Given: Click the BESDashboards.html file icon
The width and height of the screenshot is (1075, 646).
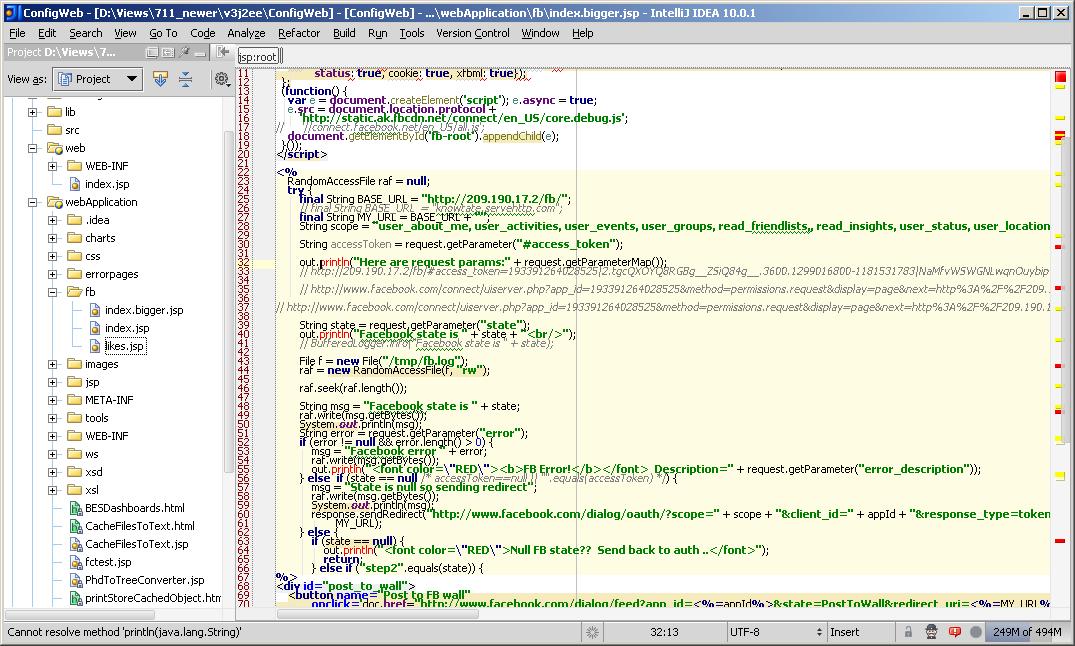Looking at the screenshot, I should click(x=75, y=508).
